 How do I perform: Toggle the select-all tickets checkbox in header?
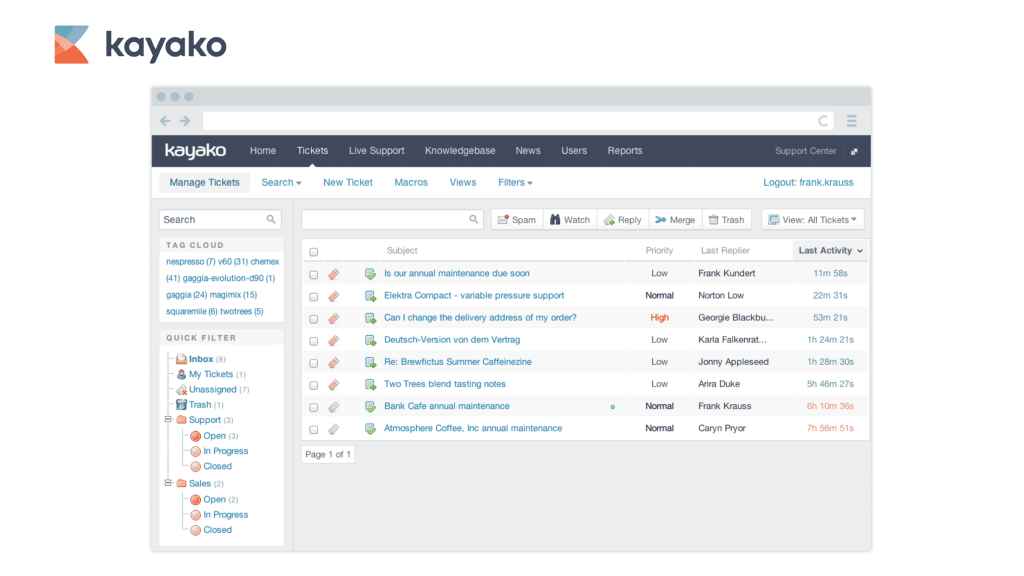pos(314,252)
